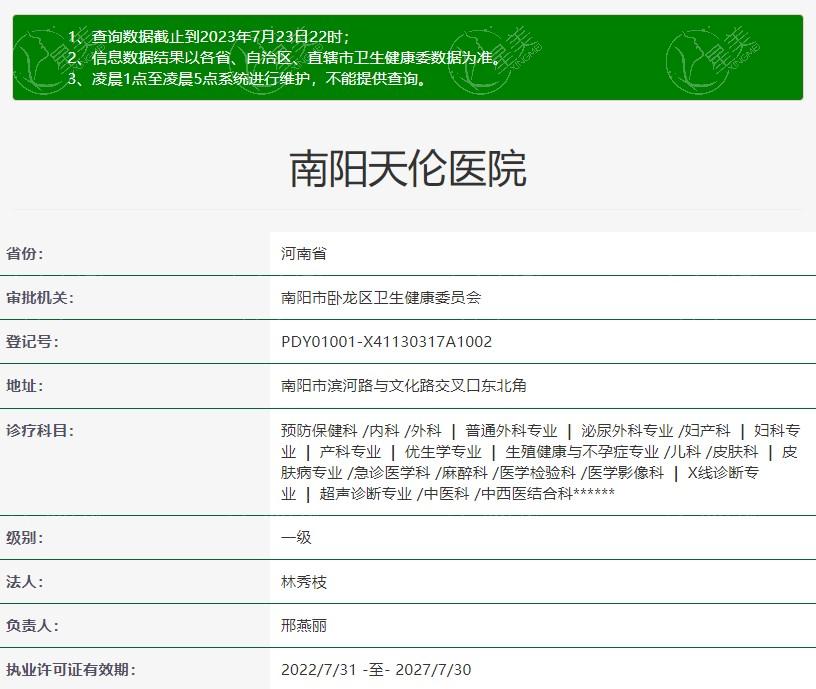Click the notice line about 卫生健康委数据为准
Image resolution: width=816 pixels, height=689 pixels.
coord(284,57)
